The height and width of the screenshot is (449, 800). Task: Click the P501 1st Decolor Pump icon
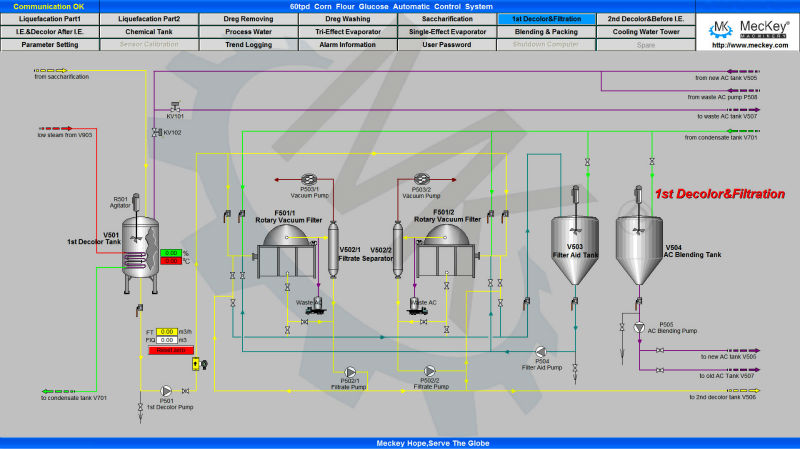coord(166,388)
